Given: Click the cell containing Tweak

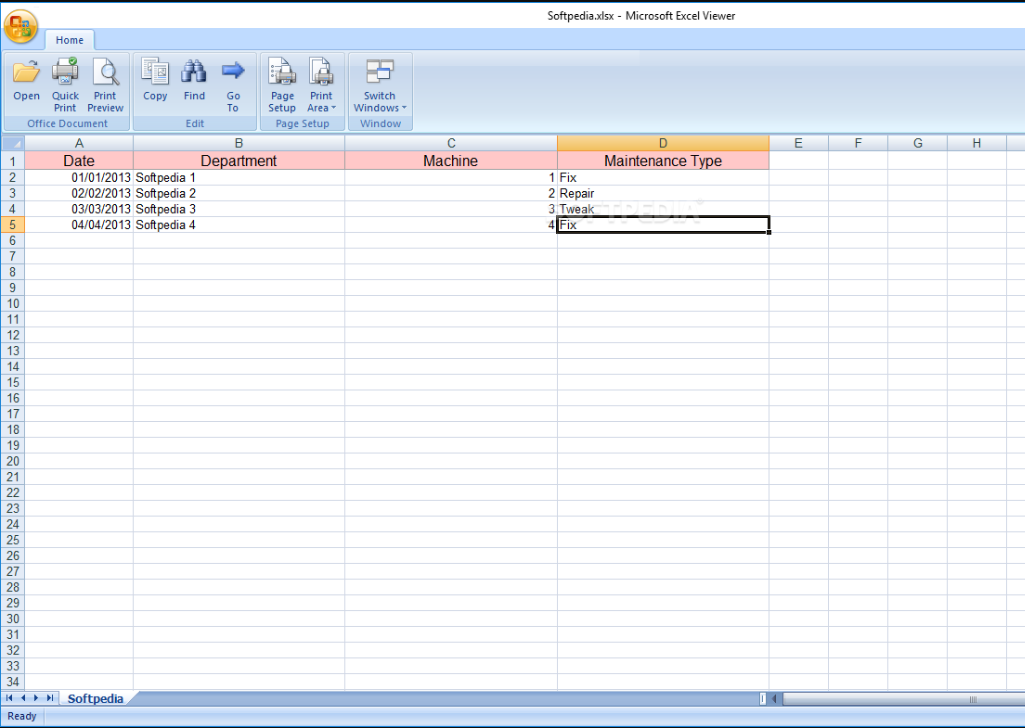Looking at the screenshot, I should [x=662, y=209].
